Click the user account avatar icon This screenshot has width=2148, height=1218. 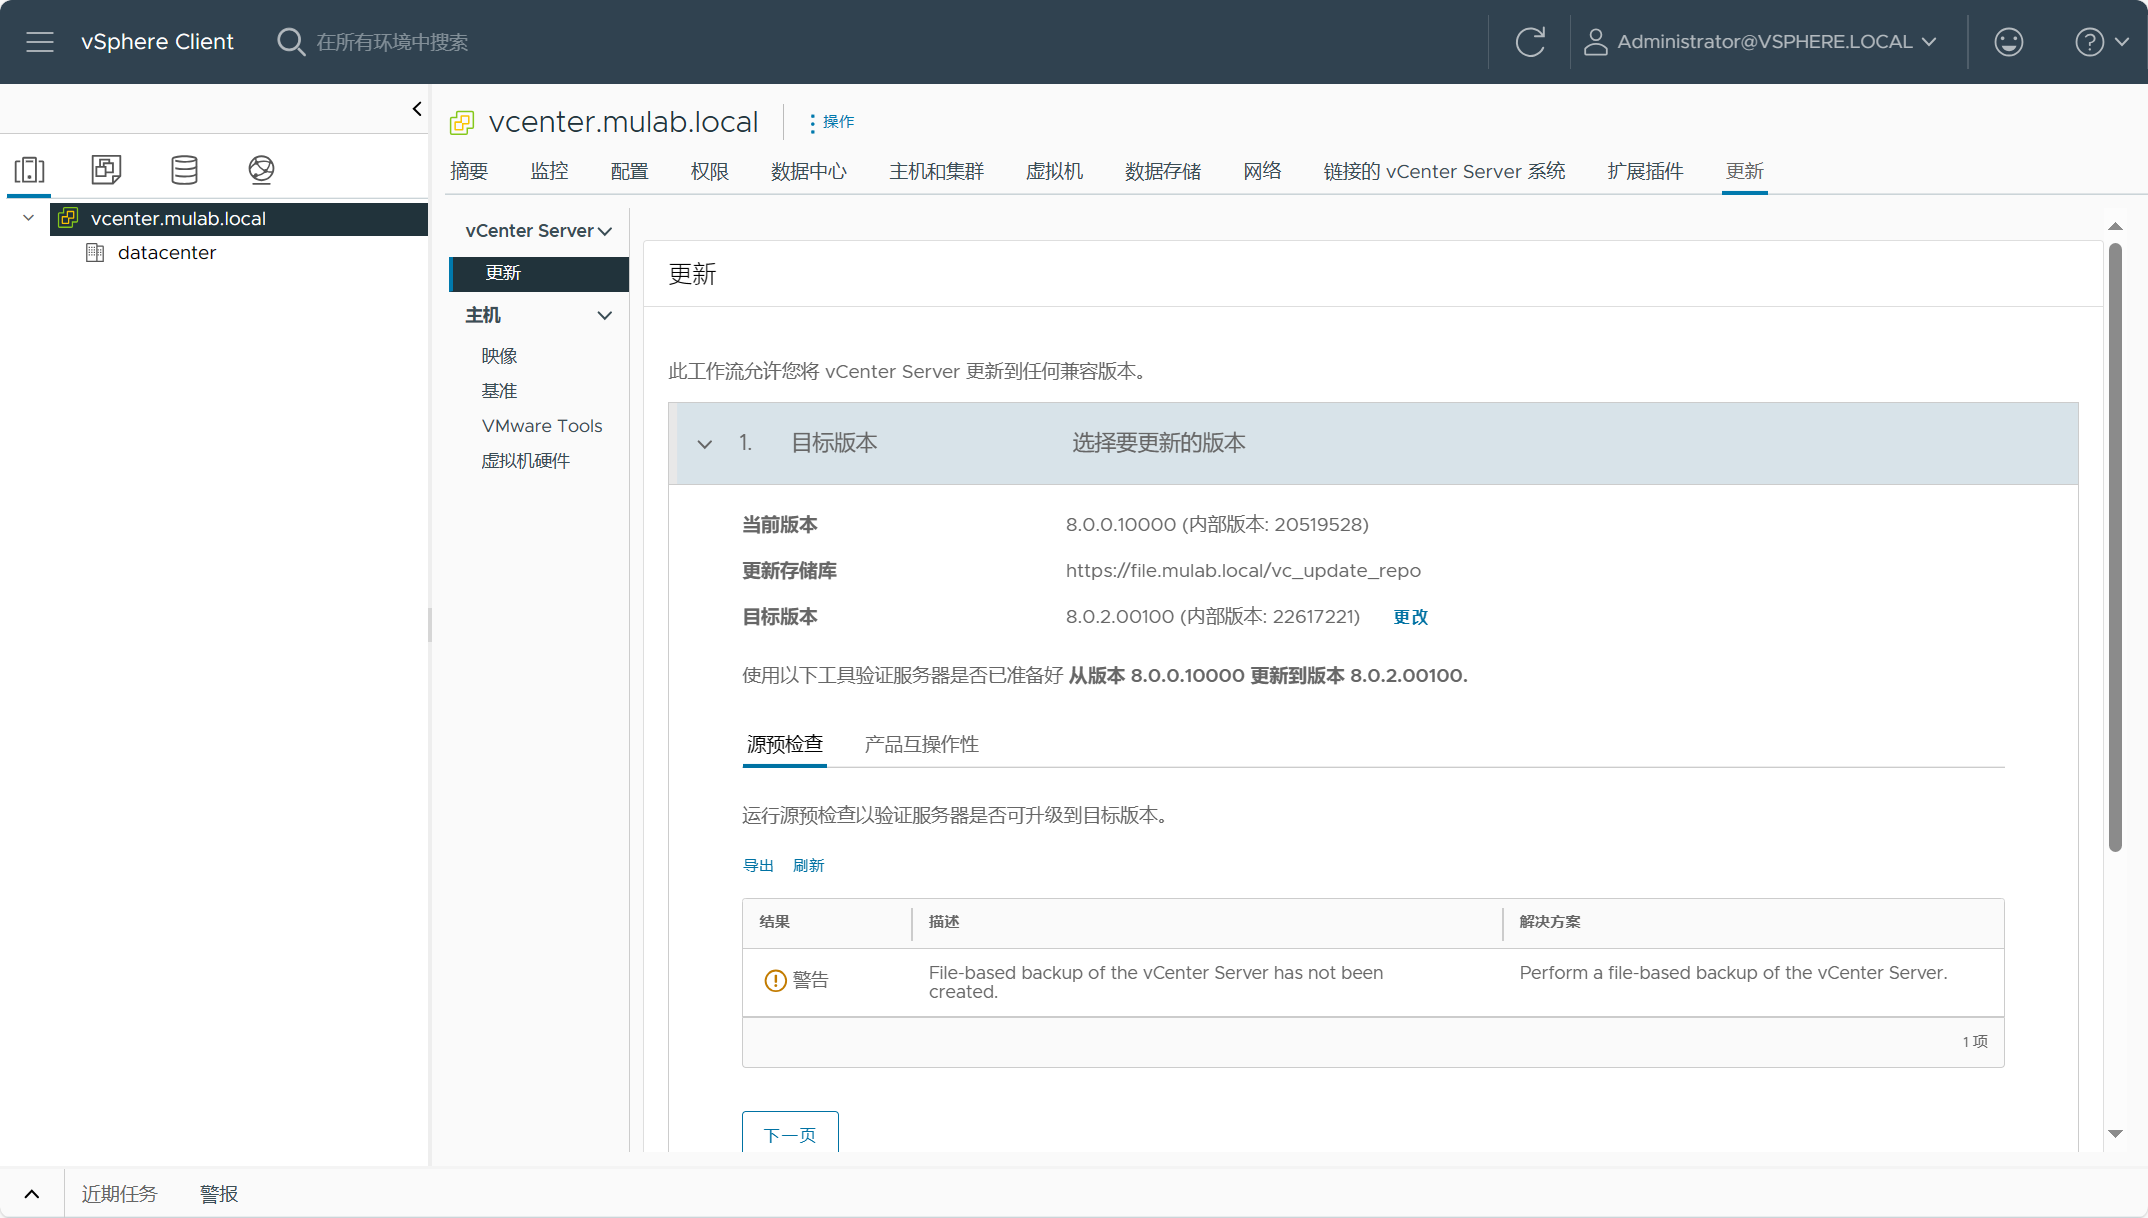(1595, 42)
